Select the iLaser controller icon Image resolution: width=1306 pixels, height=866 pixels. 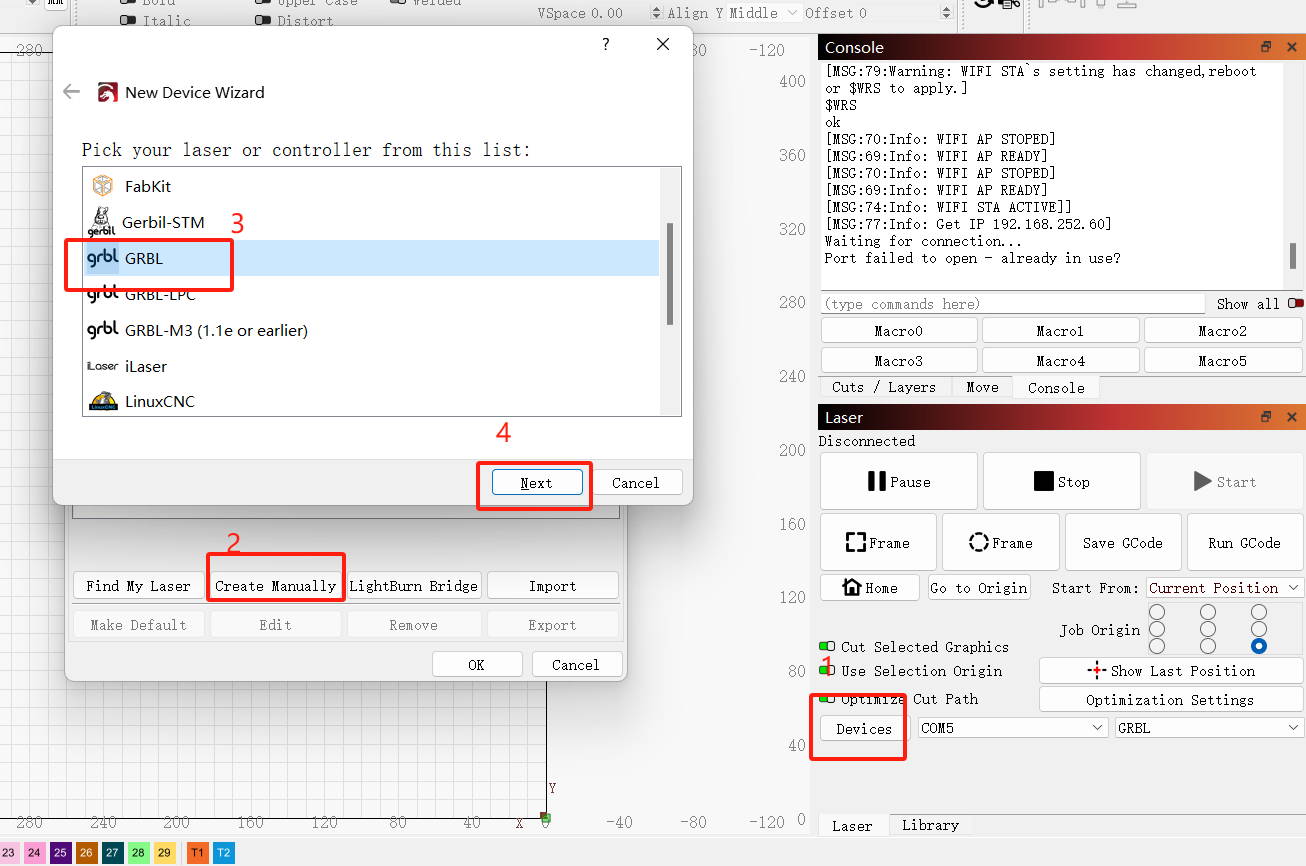click(103, 366)
